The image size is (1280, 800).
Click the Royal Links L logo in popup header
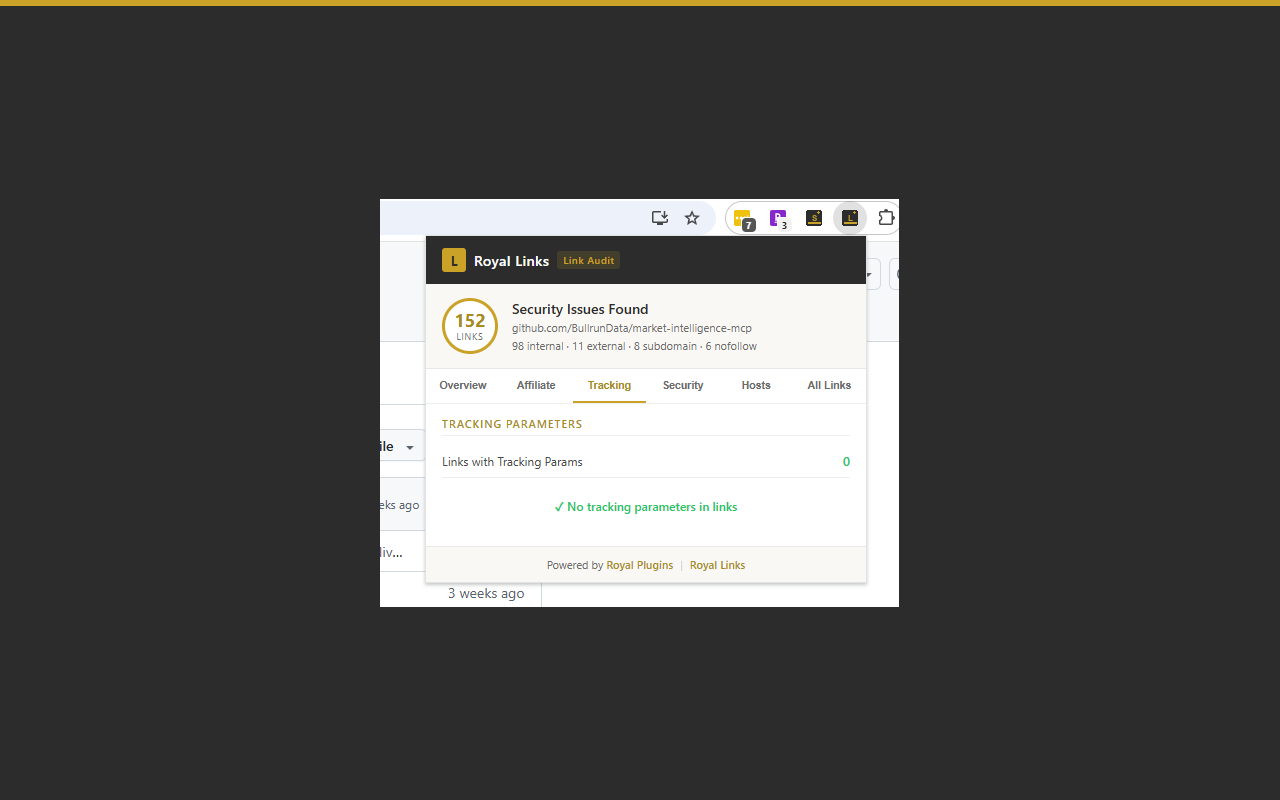453,259
